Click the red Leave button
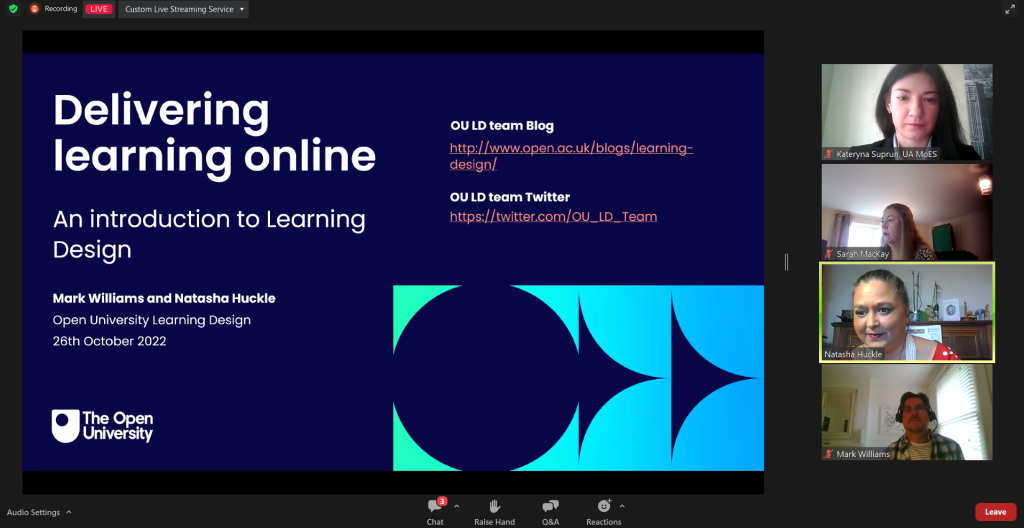The width and height of the screenshot is (1024, 528). pyautogui.click(x=995, y=512)
